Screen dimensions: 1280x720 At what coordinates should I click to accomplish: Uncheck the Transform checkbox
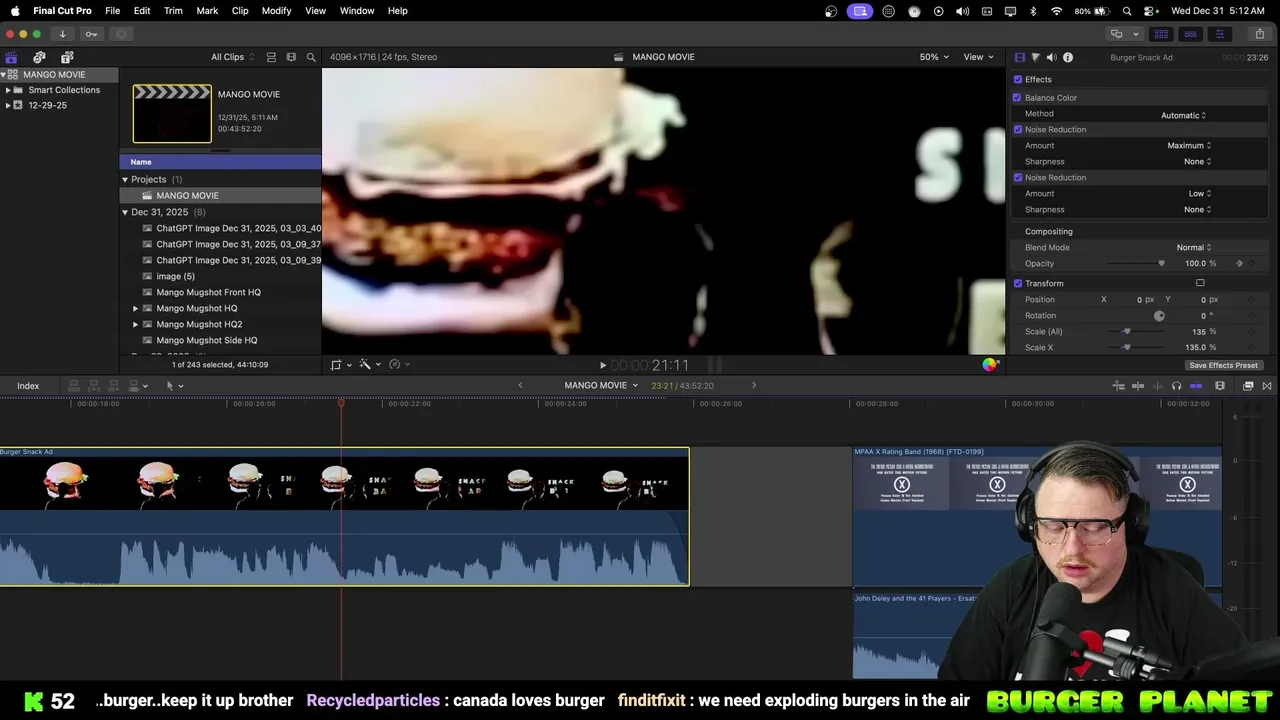[x=1018, y=284]
